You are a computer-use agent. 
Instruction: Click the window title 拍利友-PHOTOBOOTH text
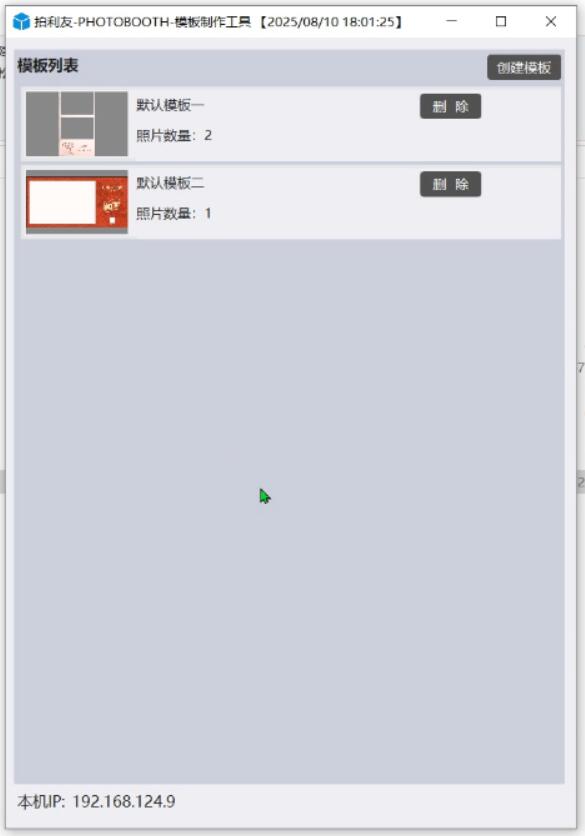(102, 22)
